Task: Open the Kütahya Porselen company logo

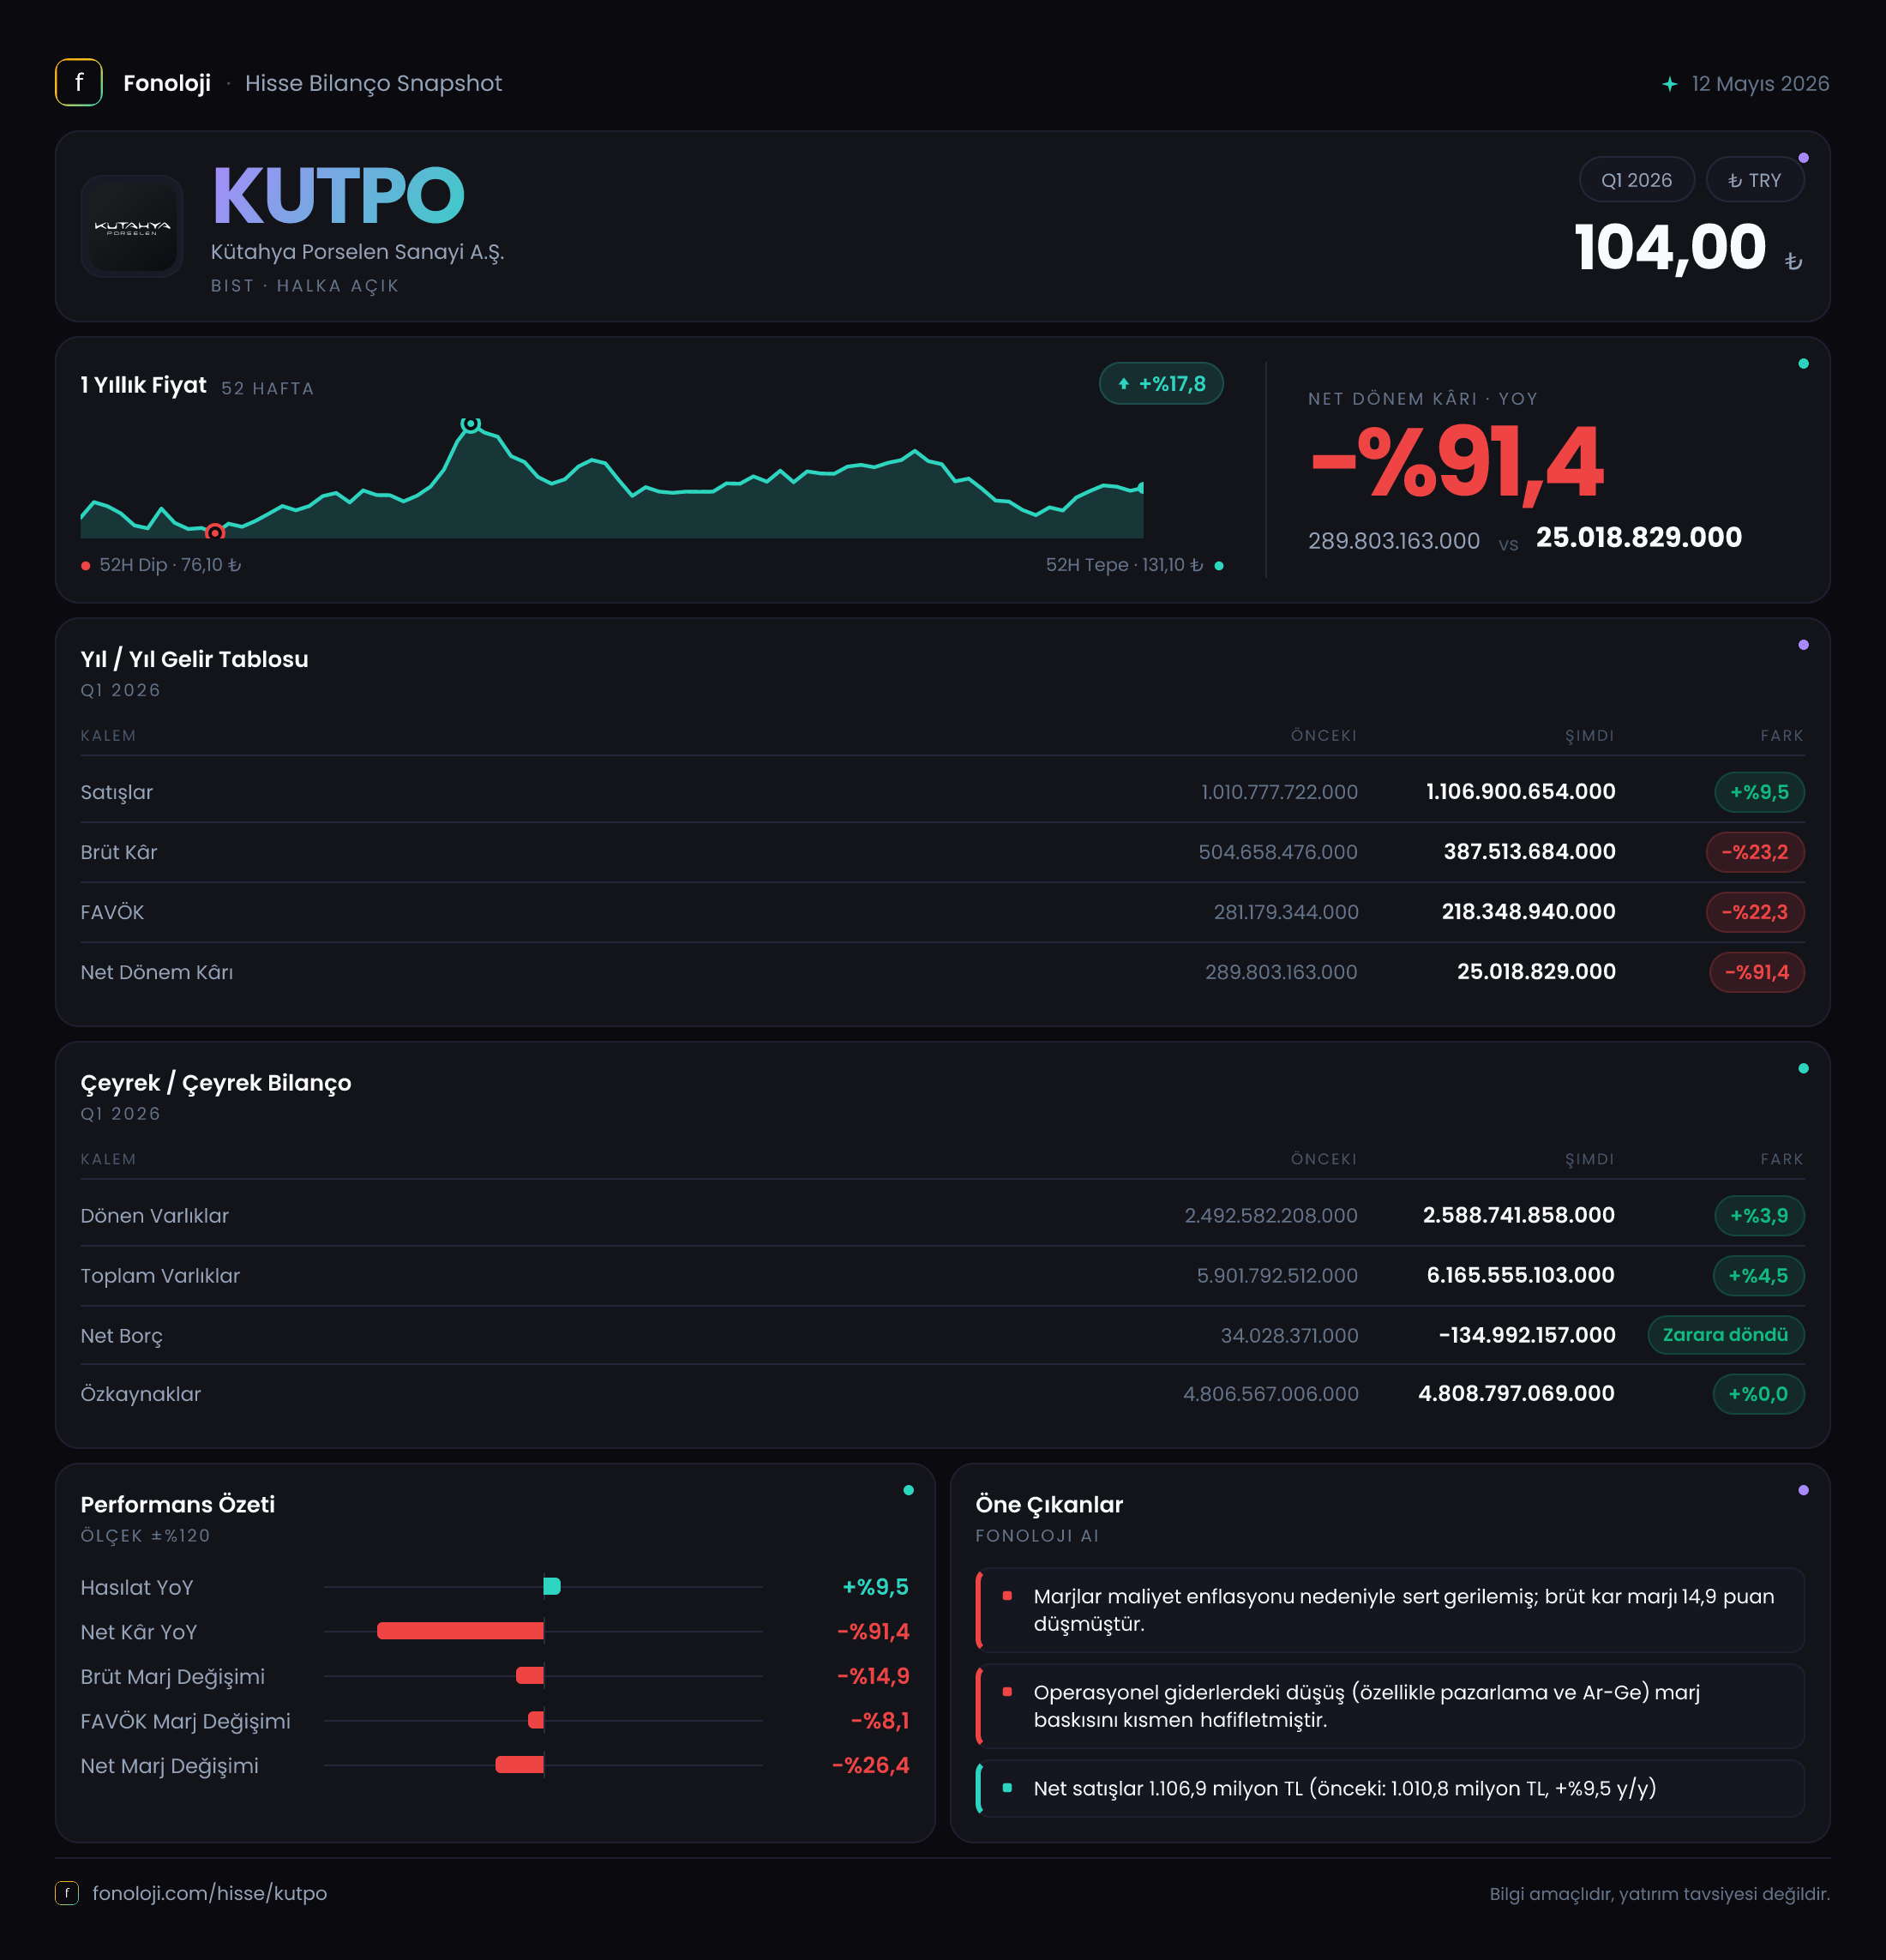Action: (132, 226)
